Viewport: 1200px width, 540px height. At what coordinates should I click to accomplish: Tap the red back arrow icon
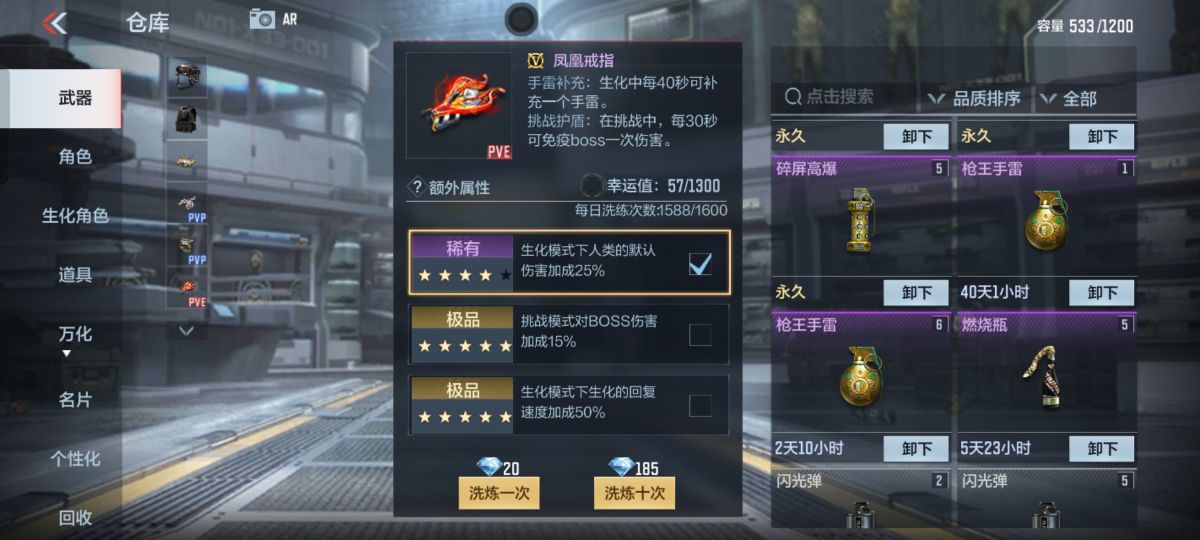click(56, 22)
